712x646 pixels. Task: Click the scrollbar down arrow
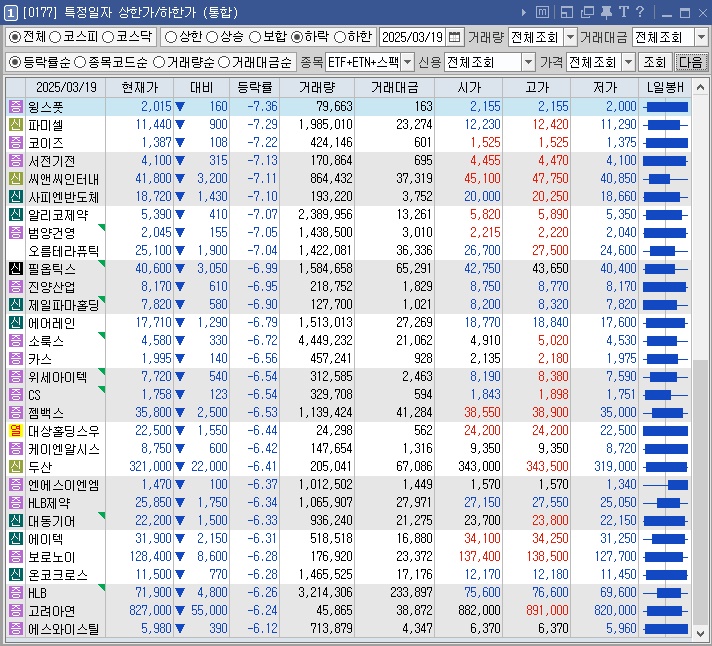700,632
